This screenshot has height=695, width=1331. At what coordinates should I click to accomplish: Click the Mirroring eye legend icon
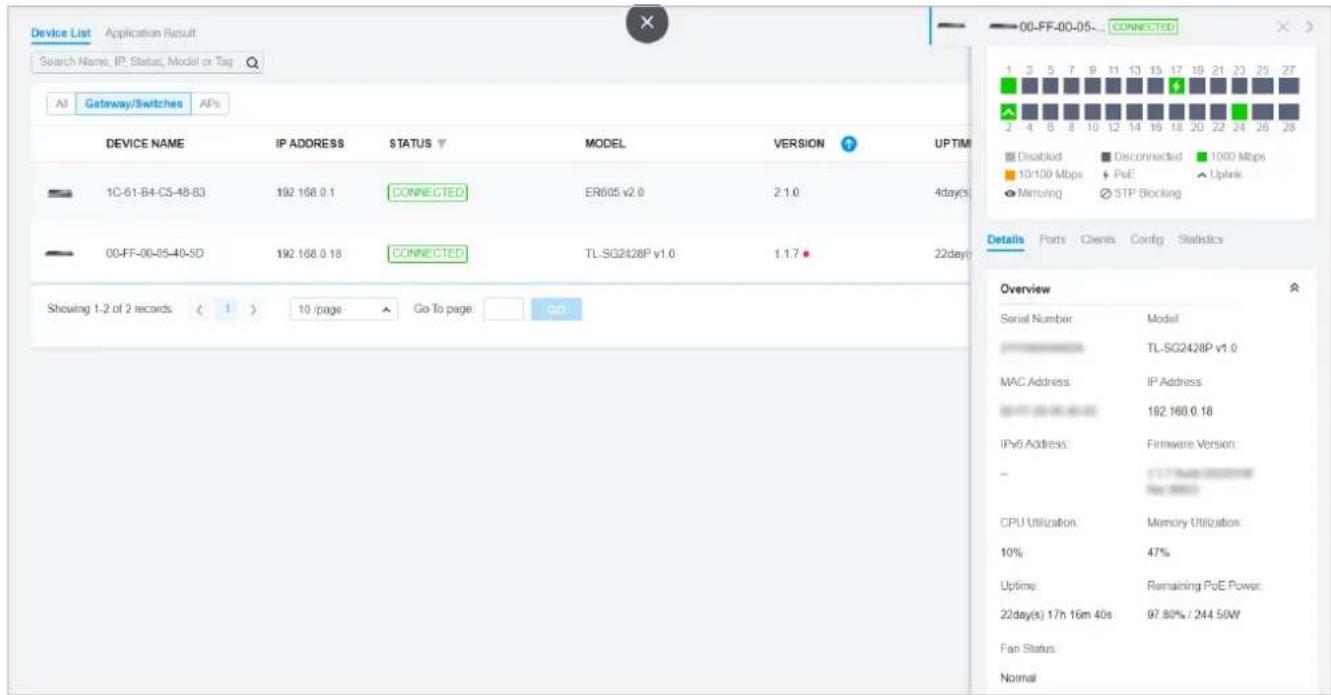pyautogui.click(x=1010, y=194)
